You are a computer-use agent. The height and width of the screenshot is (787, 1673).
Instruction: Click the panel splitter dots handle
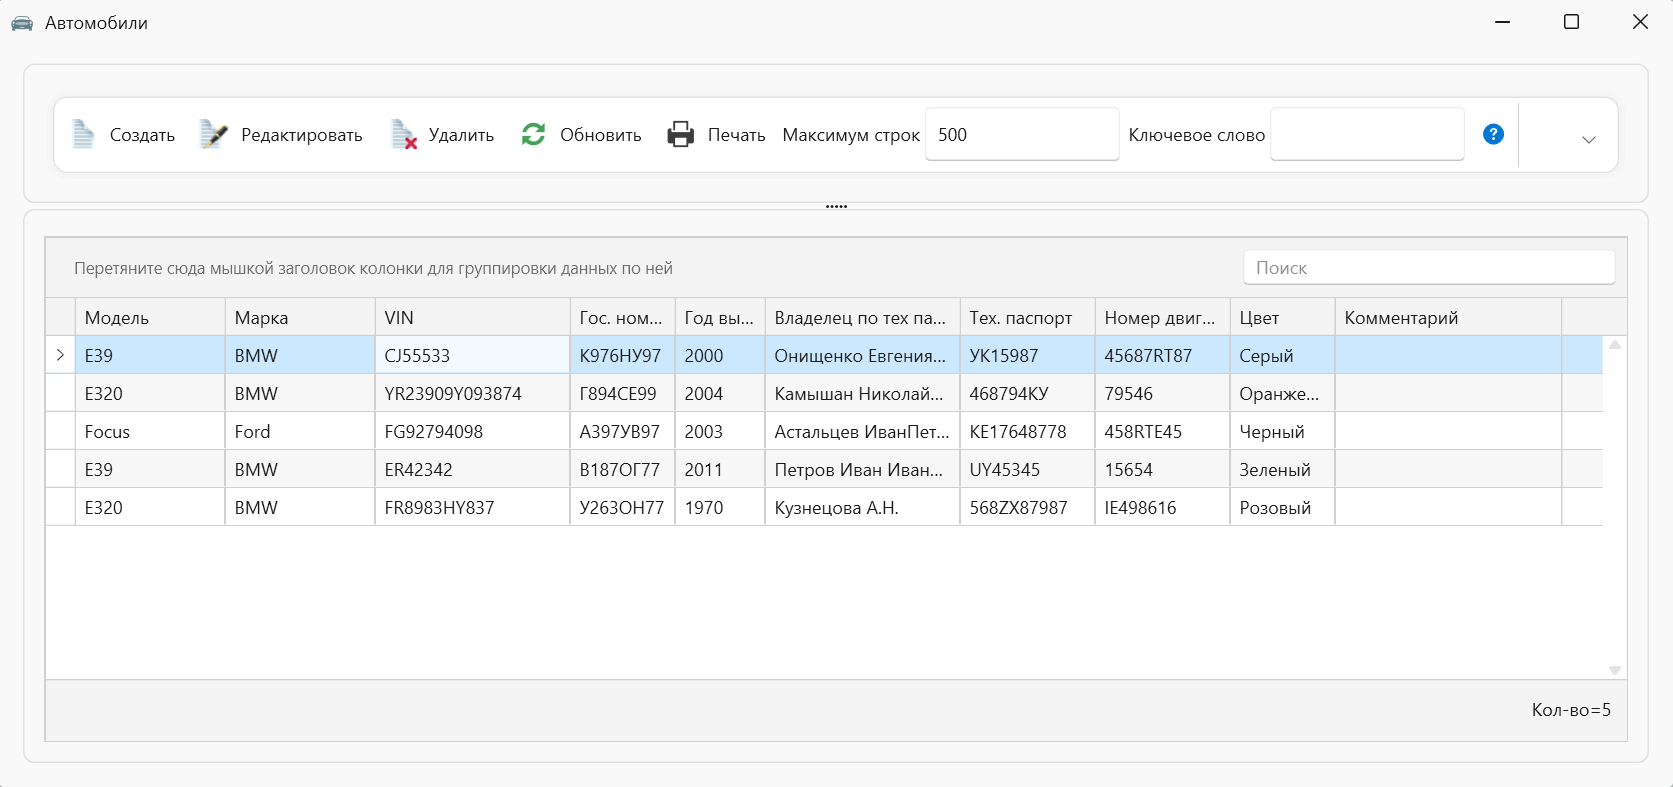[837, 206]
